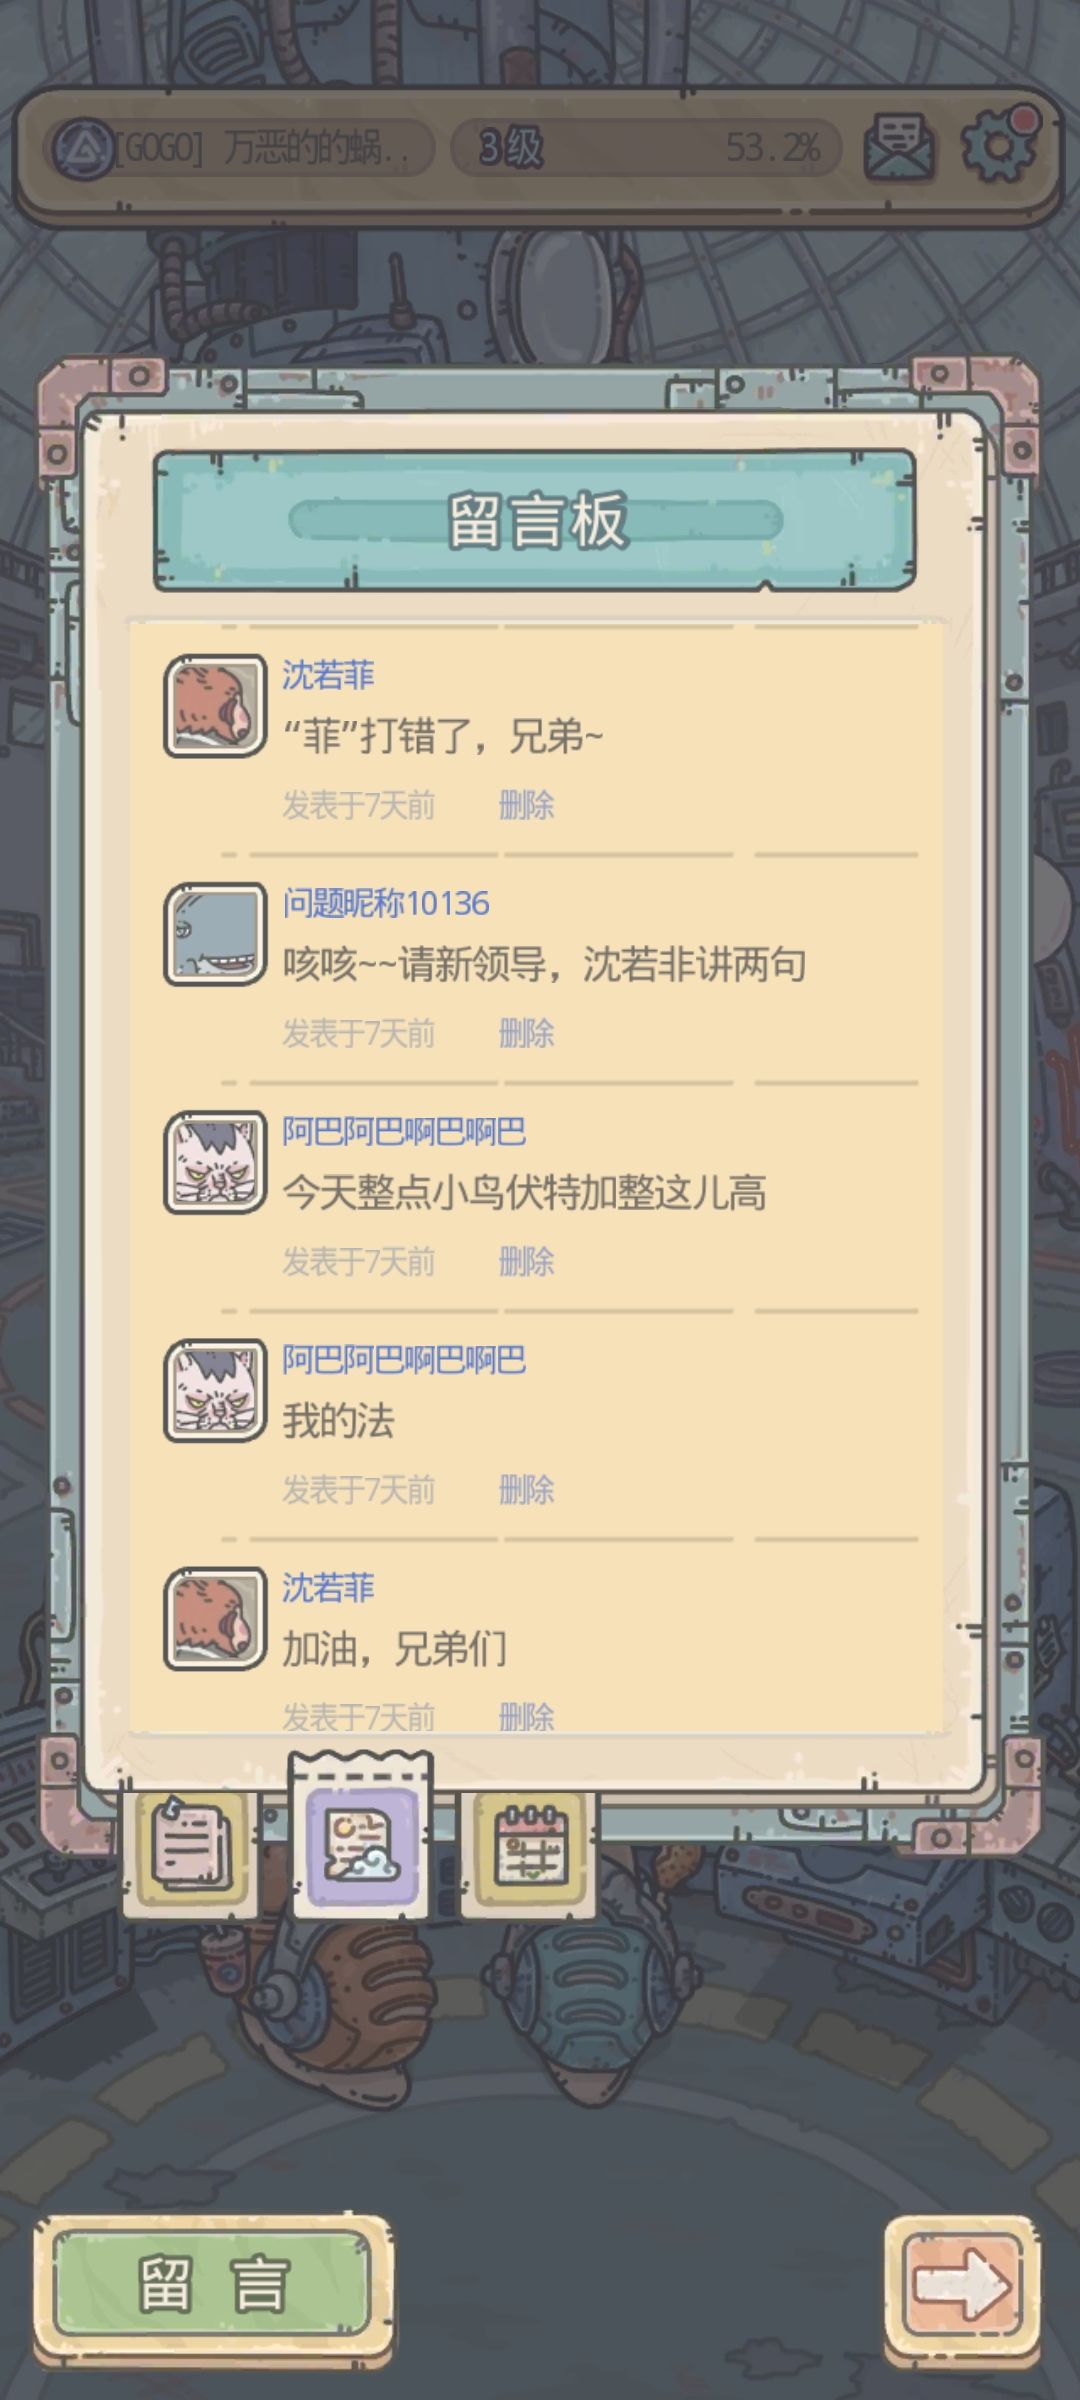1080x2400 pixels.
Task: Click the orange arrow back button
Action: click(960, 2284)
